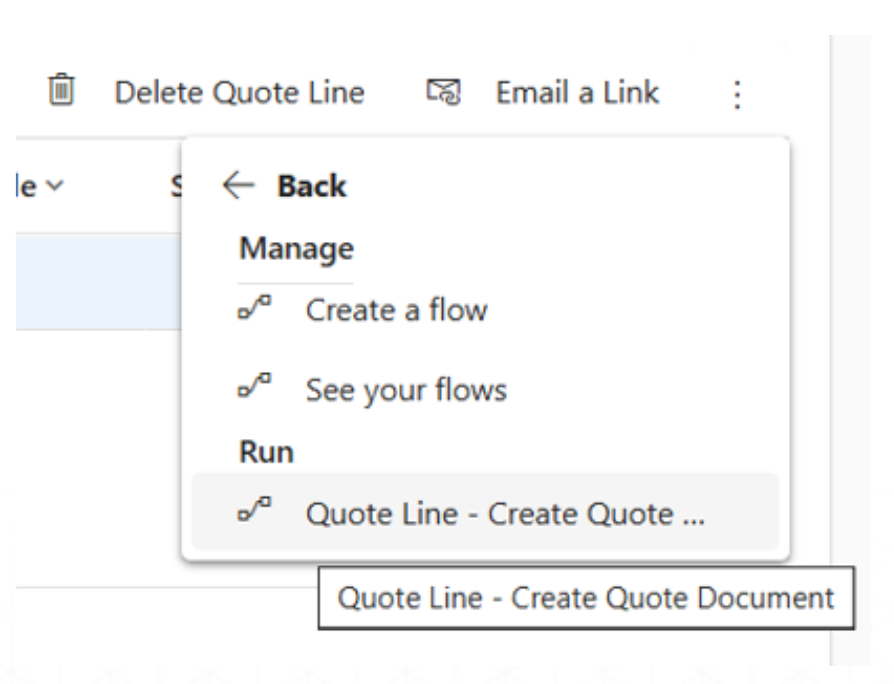Image resolution: width=894 pixels, height=684 pixels.
Task: Run Quote Line - Create Quote flow
Action: tap(504, 514)
